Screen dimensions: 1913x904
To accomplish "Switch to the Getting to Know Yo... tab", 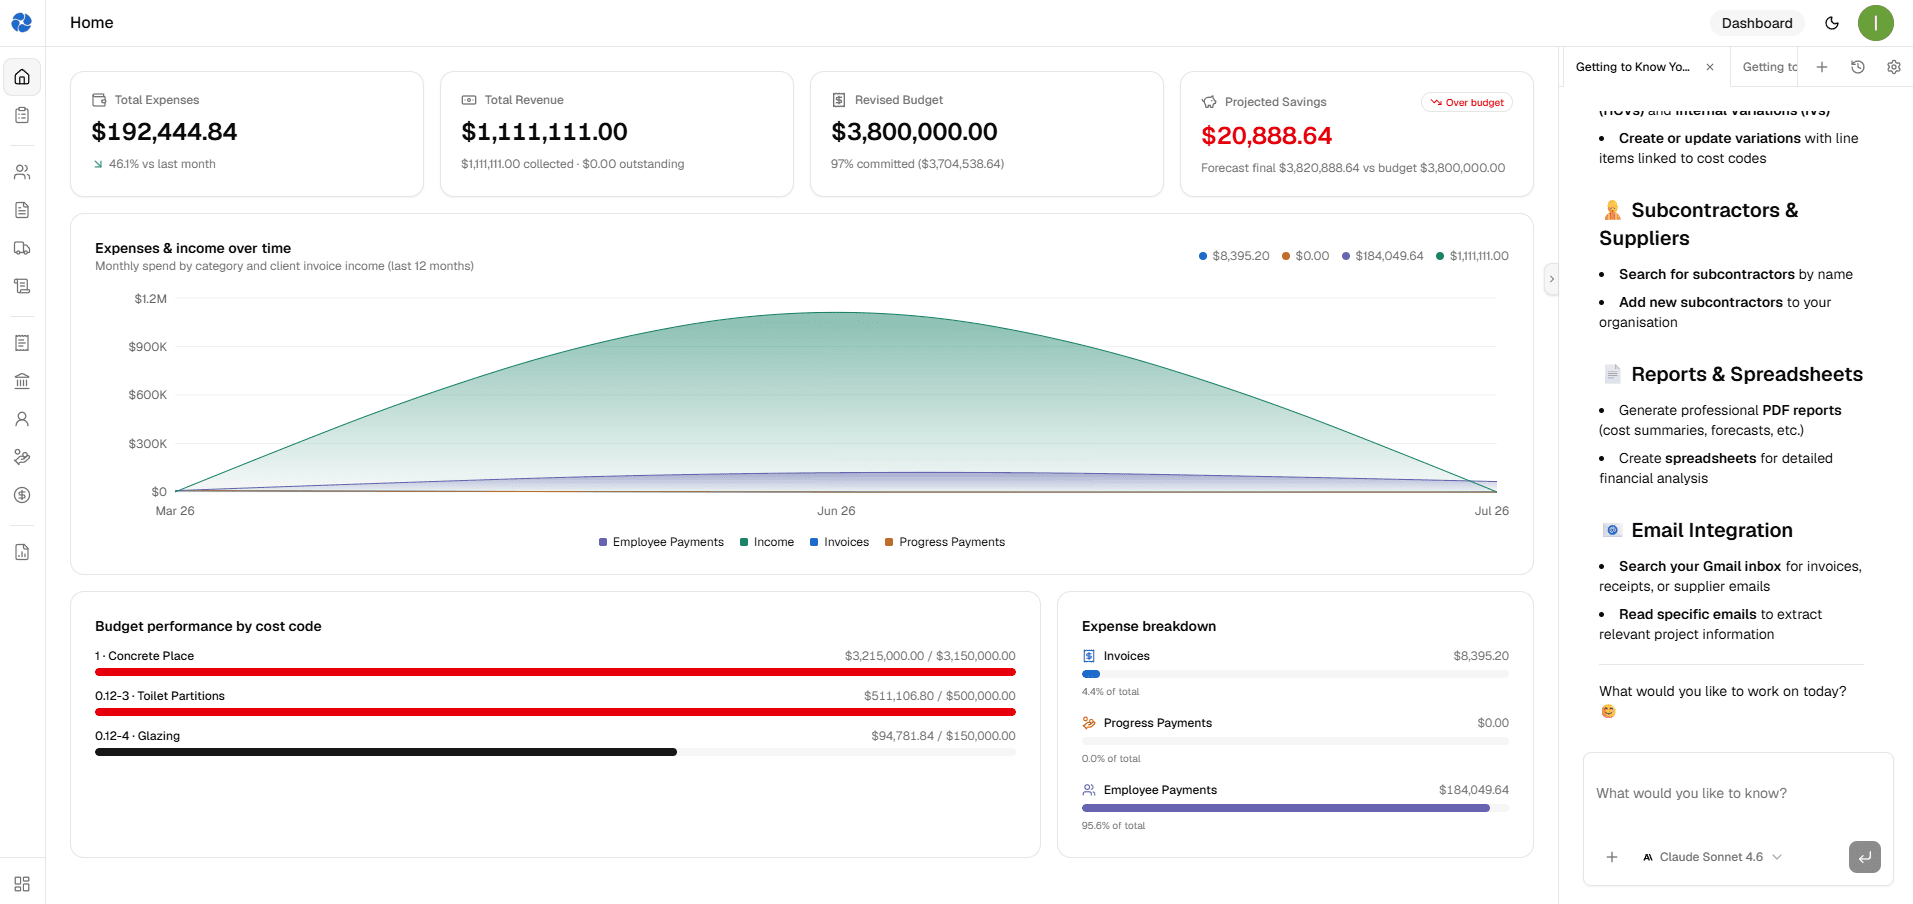I will (1633, 67).
